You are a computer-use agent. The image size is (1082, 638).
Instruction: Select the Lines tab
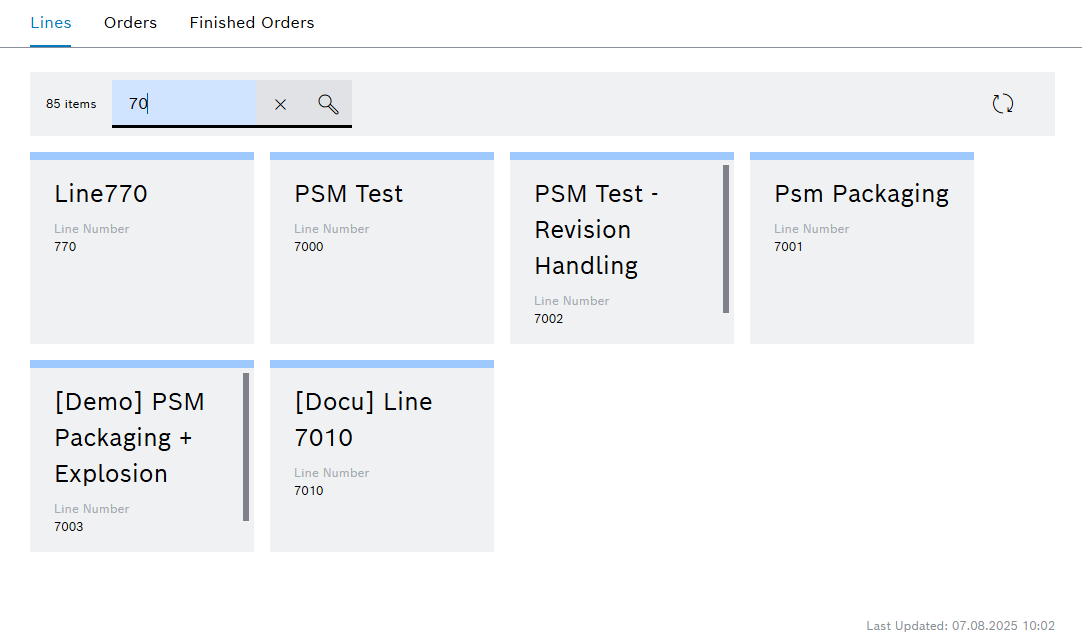(x=50, y=22)
